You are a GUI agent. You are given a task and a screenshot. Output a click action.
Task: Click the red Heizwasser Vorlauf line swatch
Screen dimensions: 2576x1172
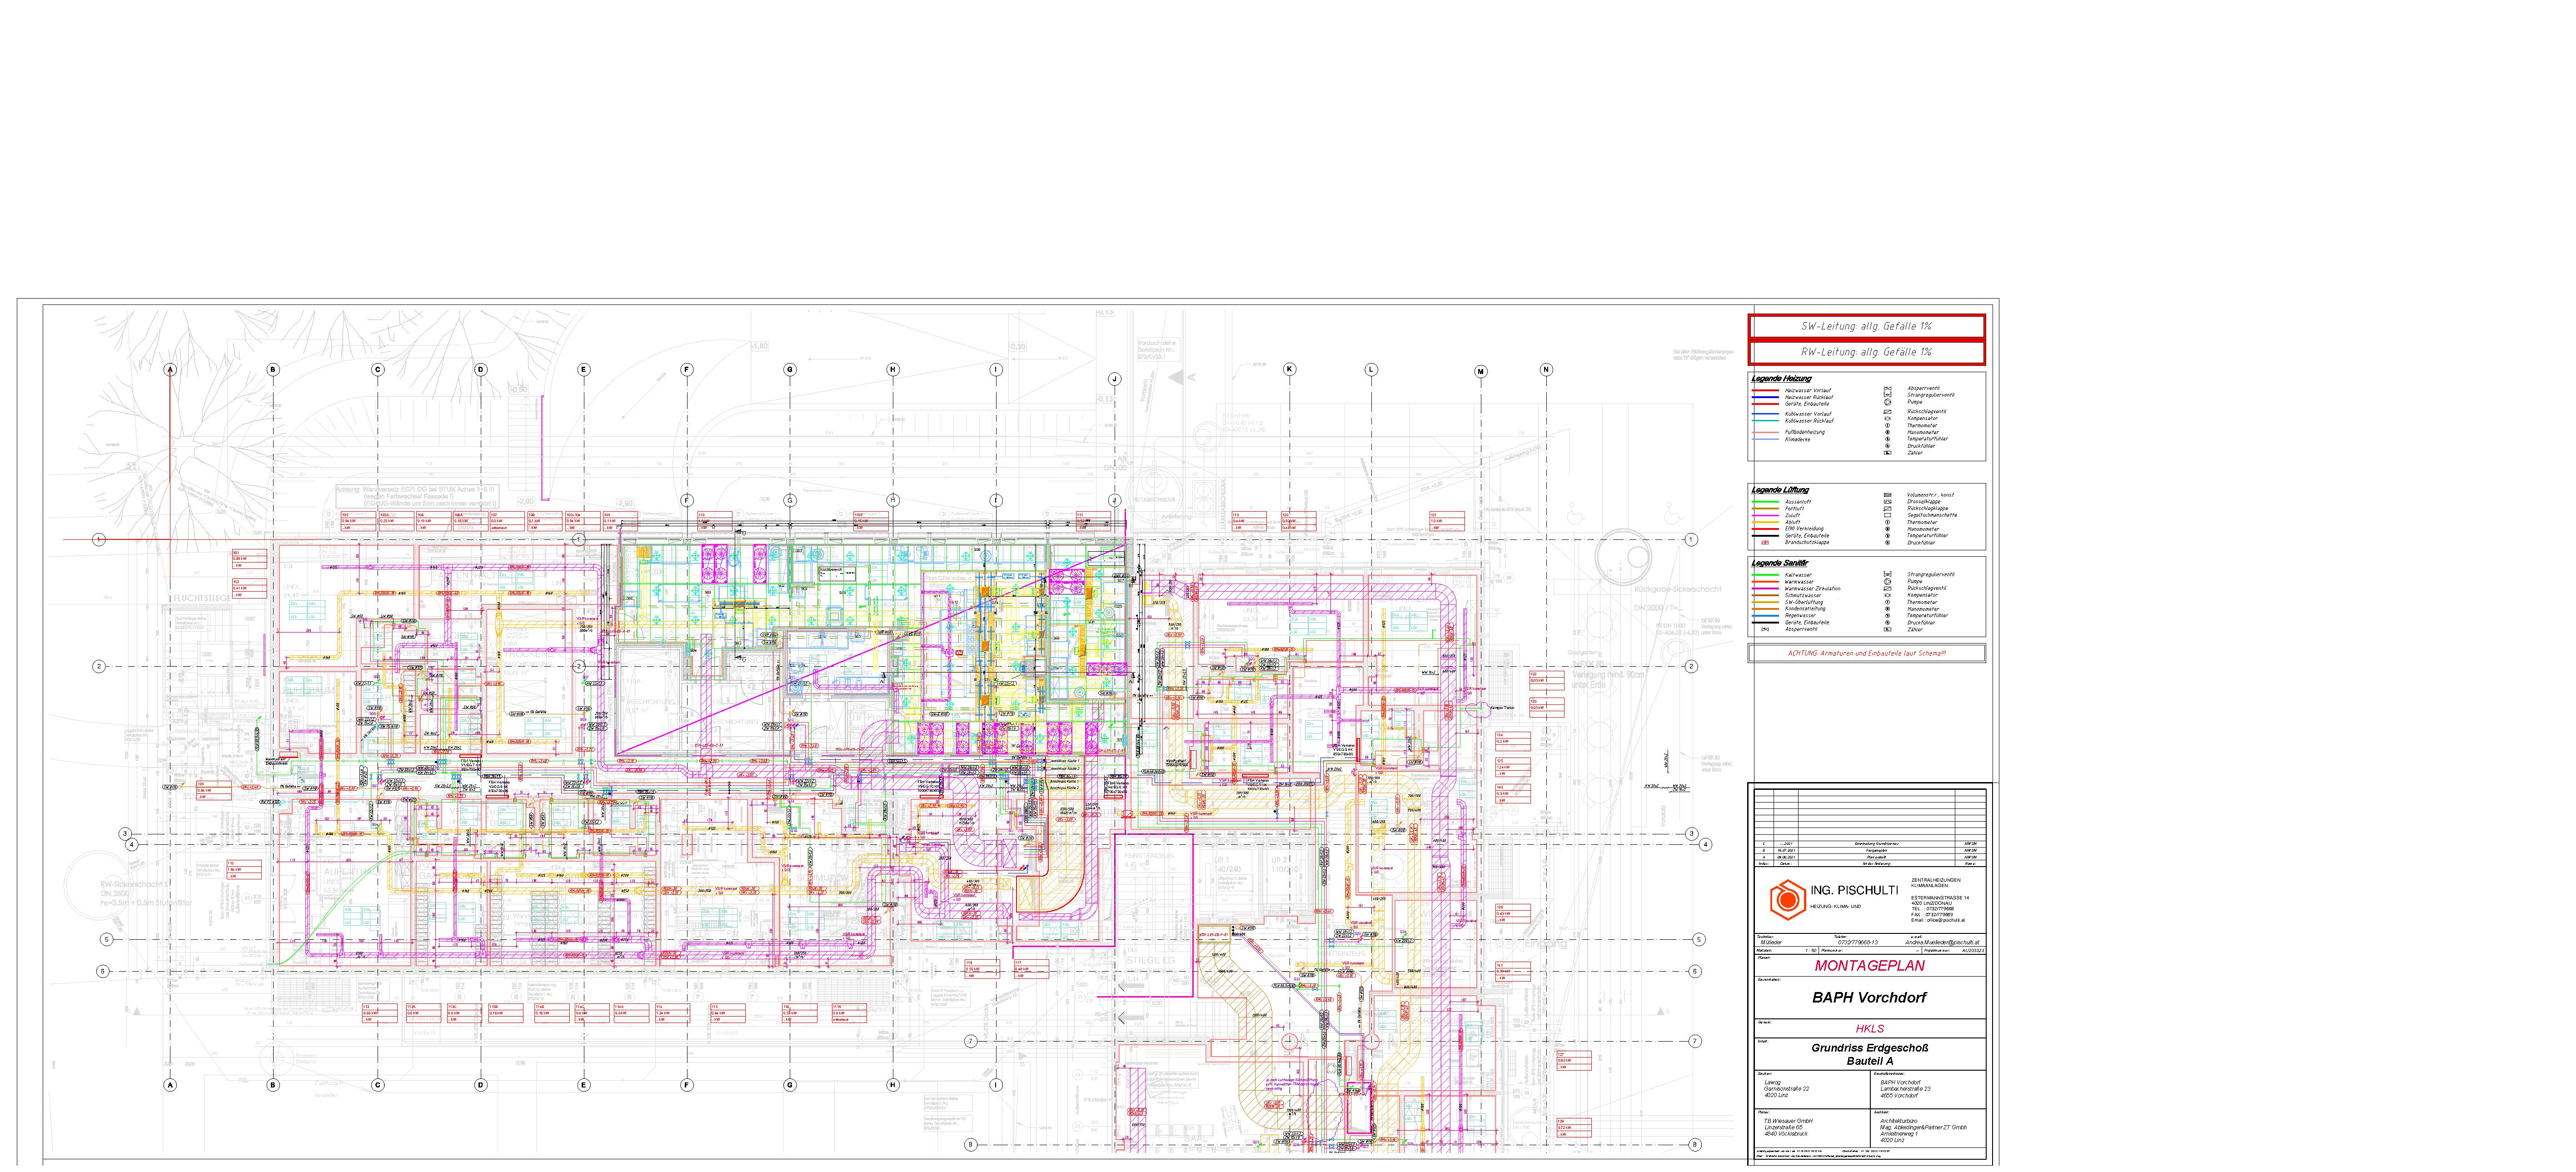pos(1766,391)
